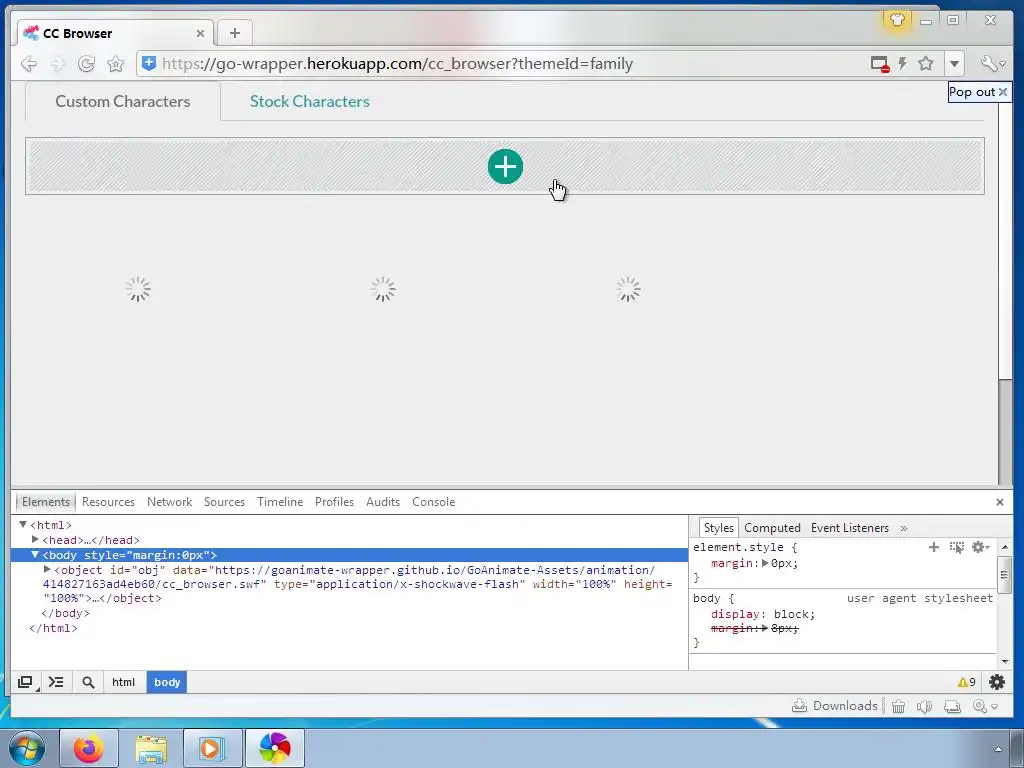Click the blocked pop-up monitor icon in address bar
Image resolution: width=1024 pixels, height=768 pixels.
click(x=880, y=63)
